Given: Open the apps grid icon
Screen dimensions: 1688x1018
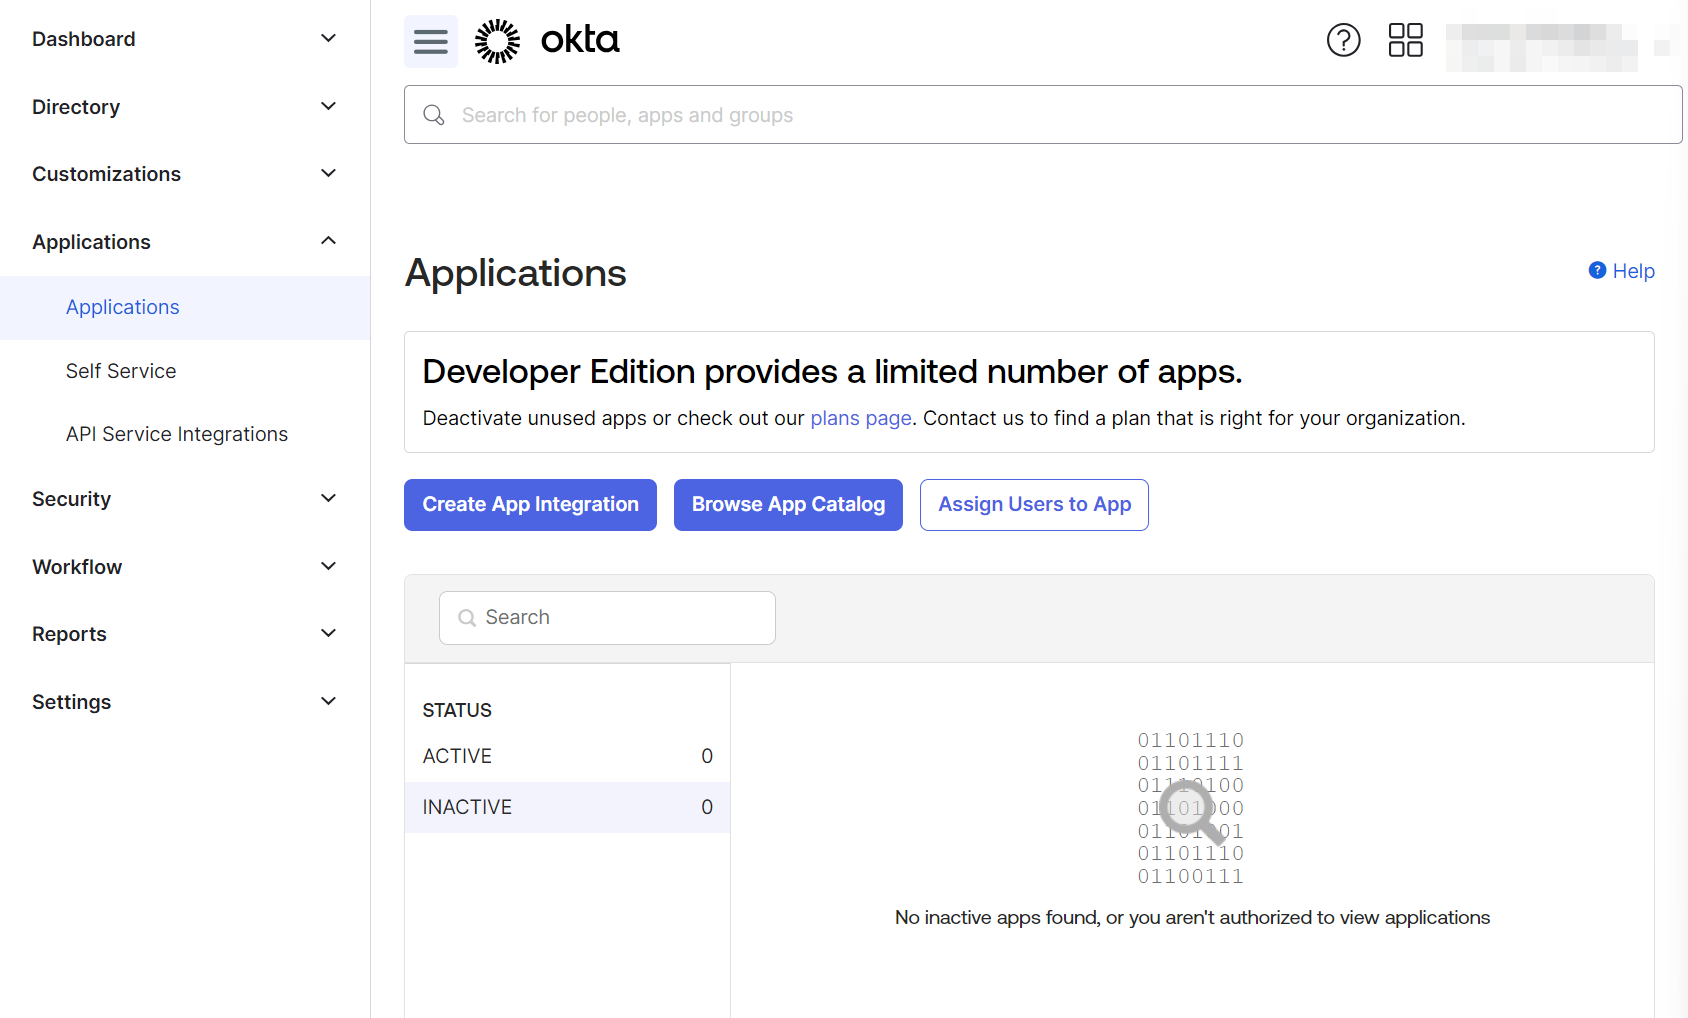Looking at the screenshot, I should 1405,40.
